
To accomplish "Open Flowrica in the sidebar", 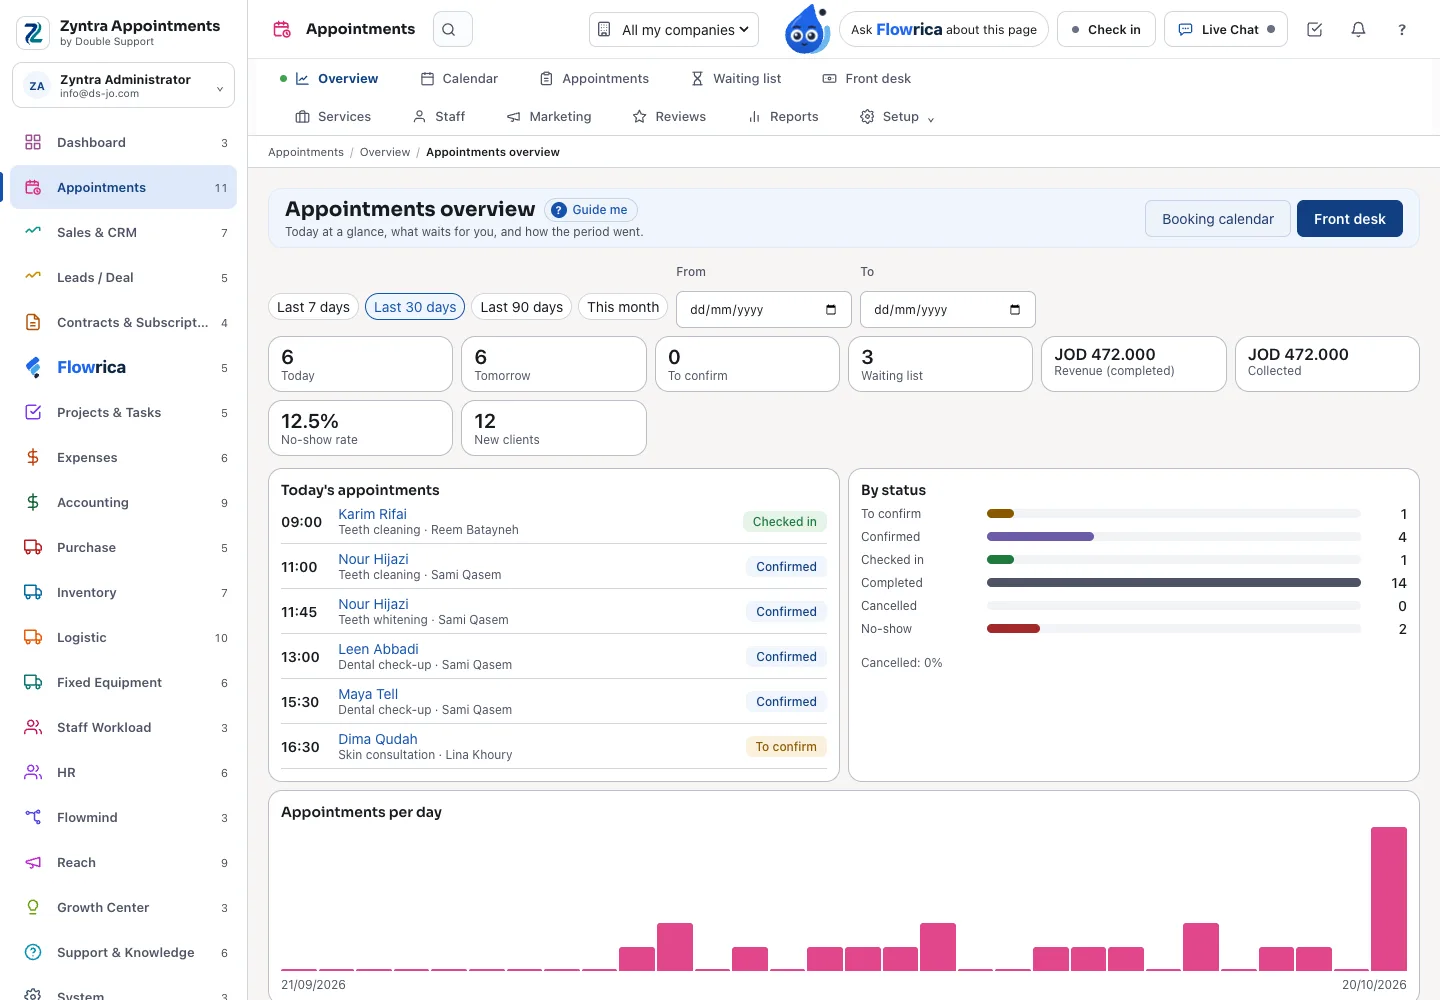I will coord(124,368).
